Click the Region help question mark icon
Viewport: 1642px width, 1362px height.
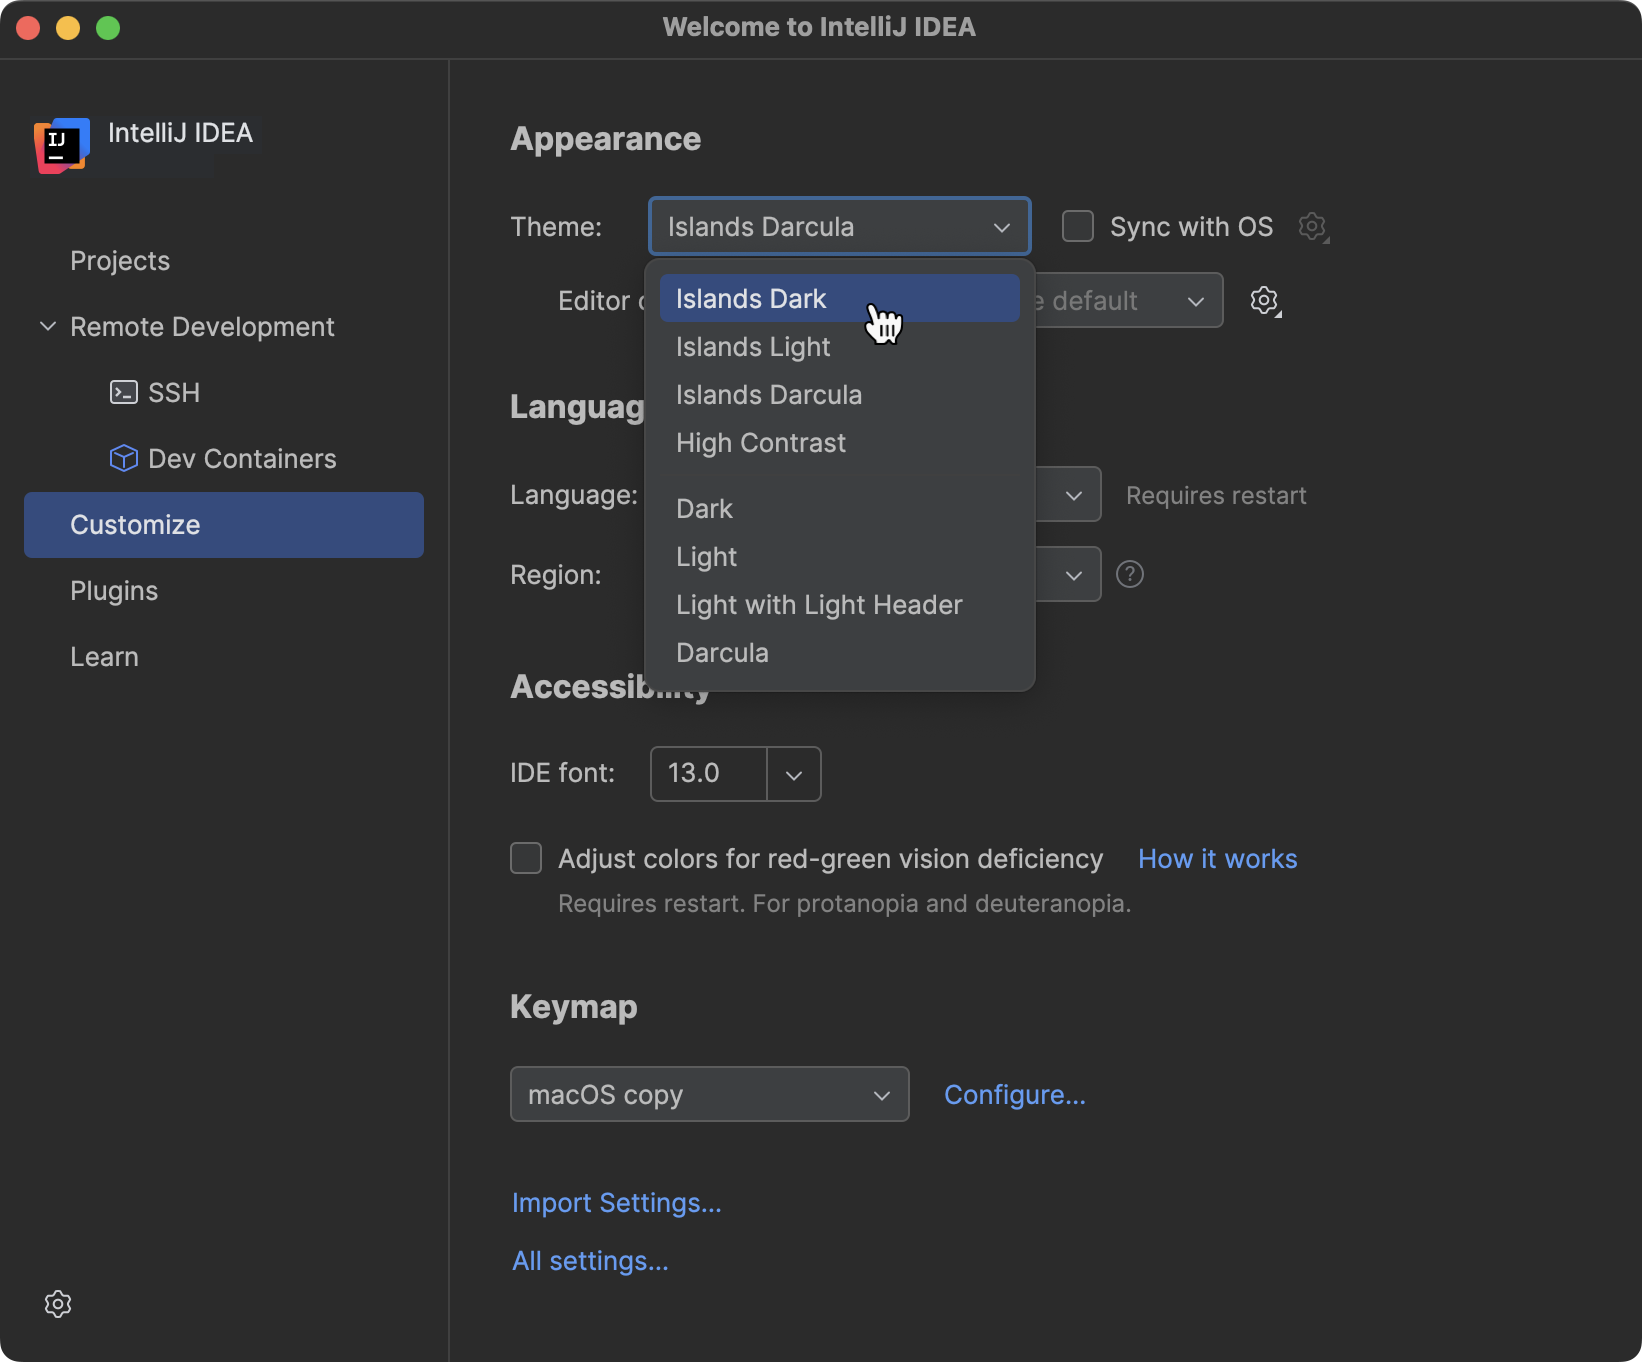click(1130, 574)
